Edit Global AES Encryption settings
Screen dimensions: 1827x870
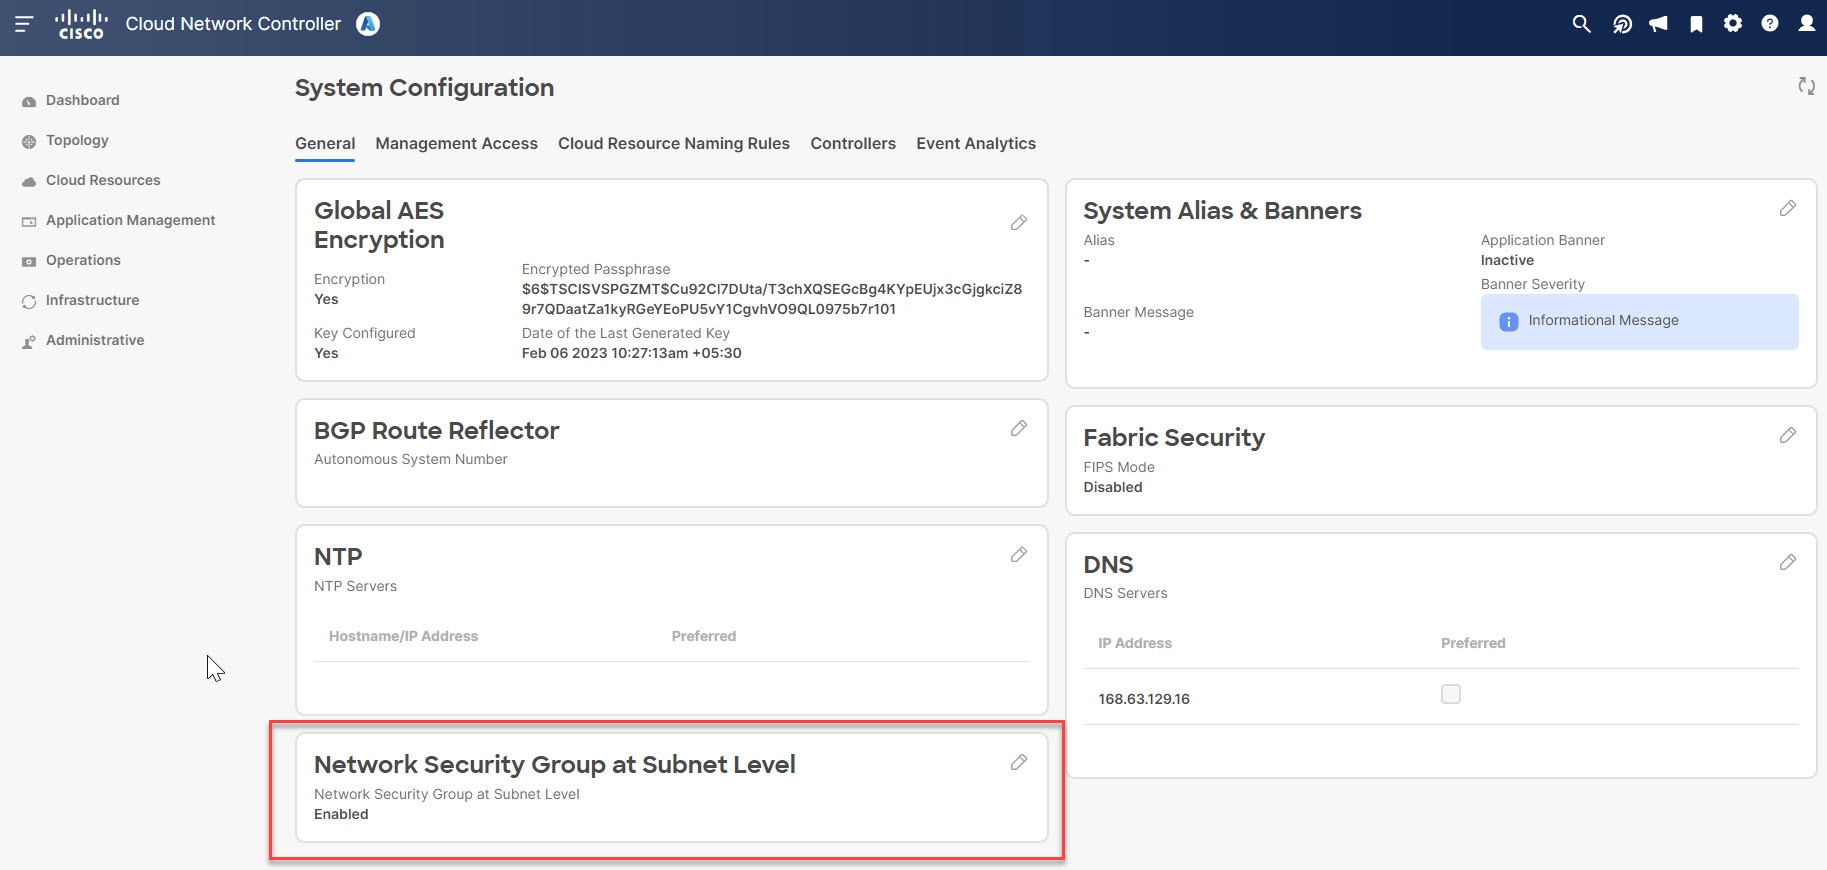pyautogui.click(x=1018, y=223)
